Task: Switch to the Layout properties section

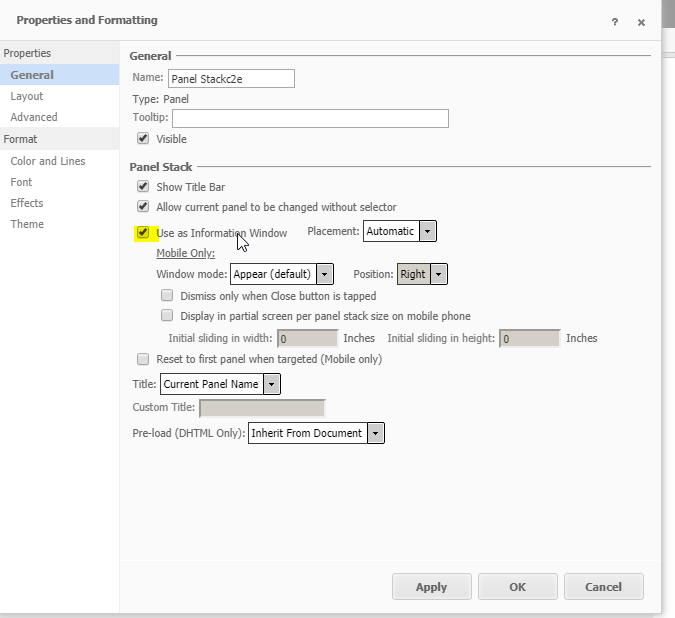Action: [x=27, y=96]
